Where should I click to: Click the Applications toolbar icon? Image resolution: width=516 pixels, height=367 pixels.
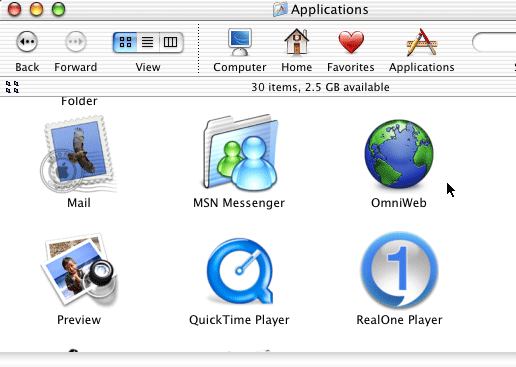(x=422, y=42)
